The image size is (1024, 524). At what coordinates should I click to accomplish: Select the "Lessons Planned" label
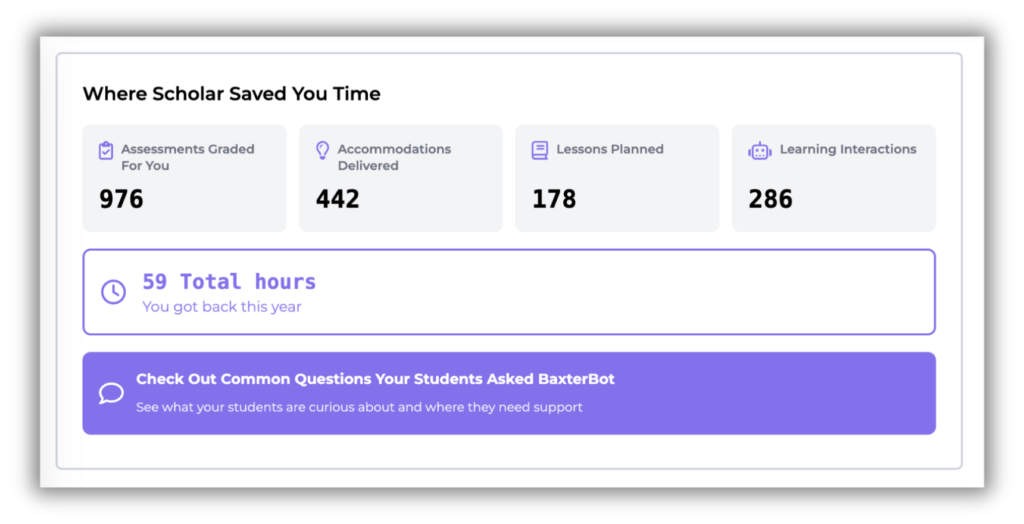point(610,149)
